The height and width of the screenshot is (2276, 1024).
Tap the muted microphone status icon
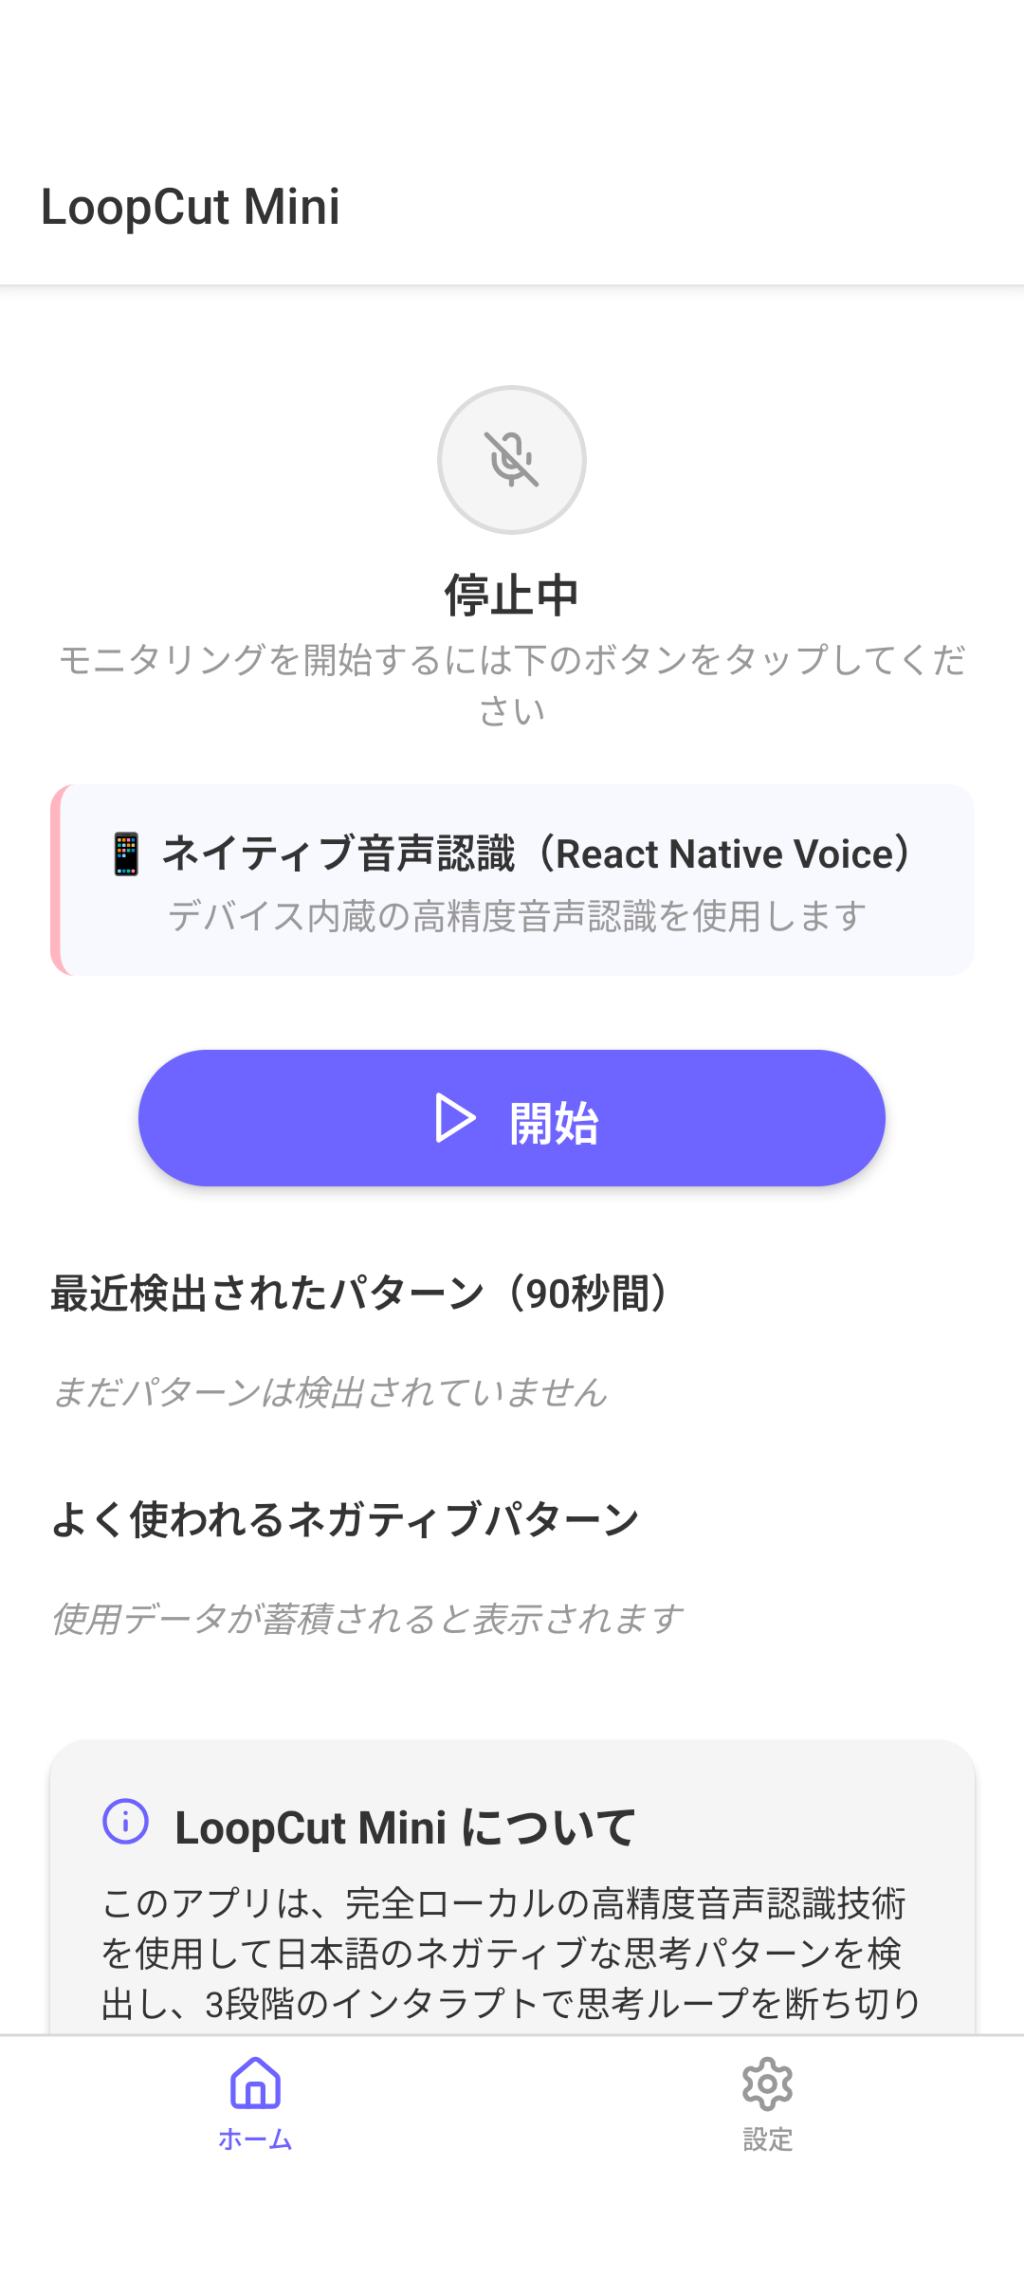coord(511,459)
